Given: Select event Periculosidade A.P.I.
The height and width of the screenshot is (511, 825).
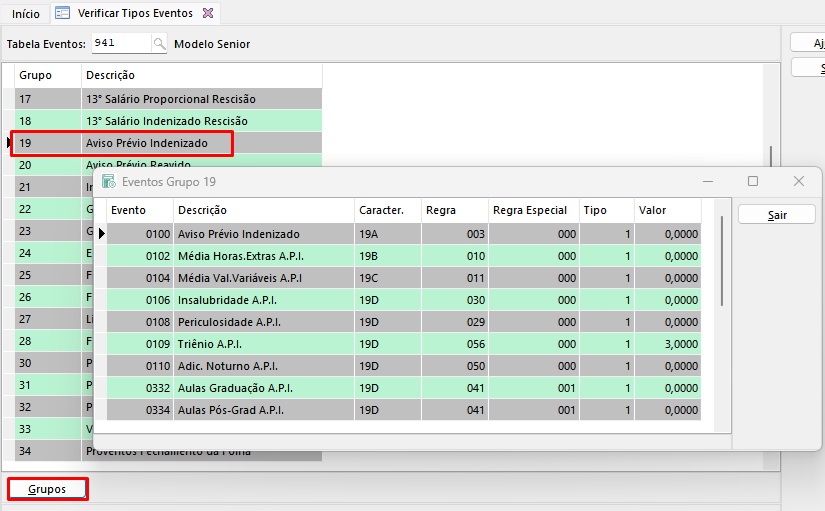Looking at the screenshot, I should click(404, 322).
